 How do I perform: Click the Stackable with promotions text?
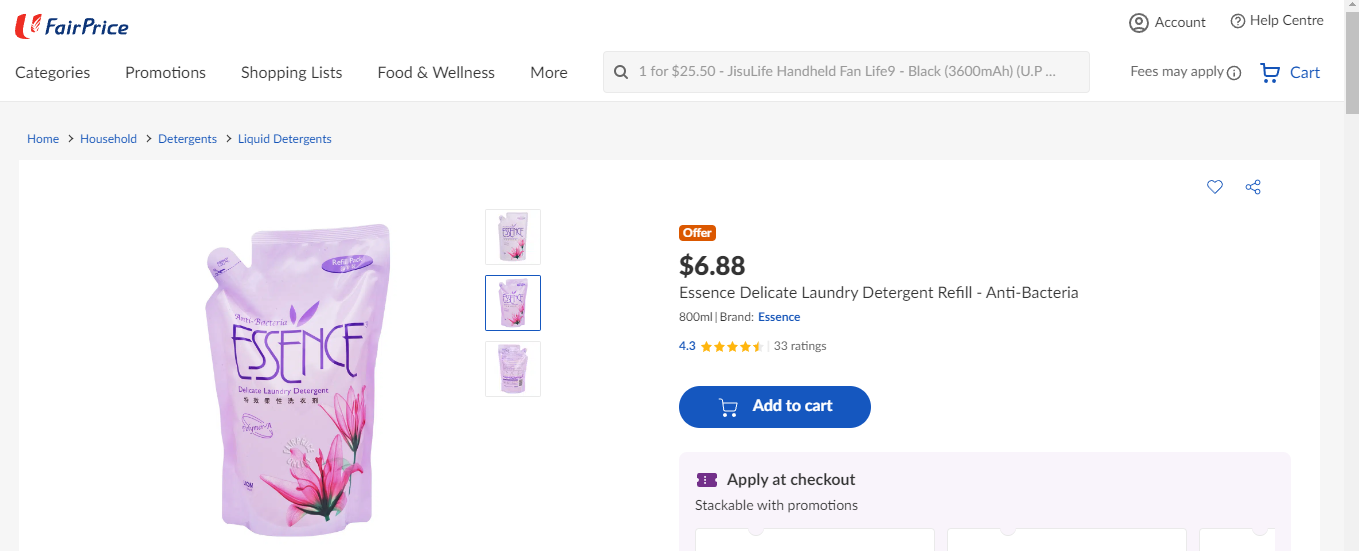[x=776, y=505]
